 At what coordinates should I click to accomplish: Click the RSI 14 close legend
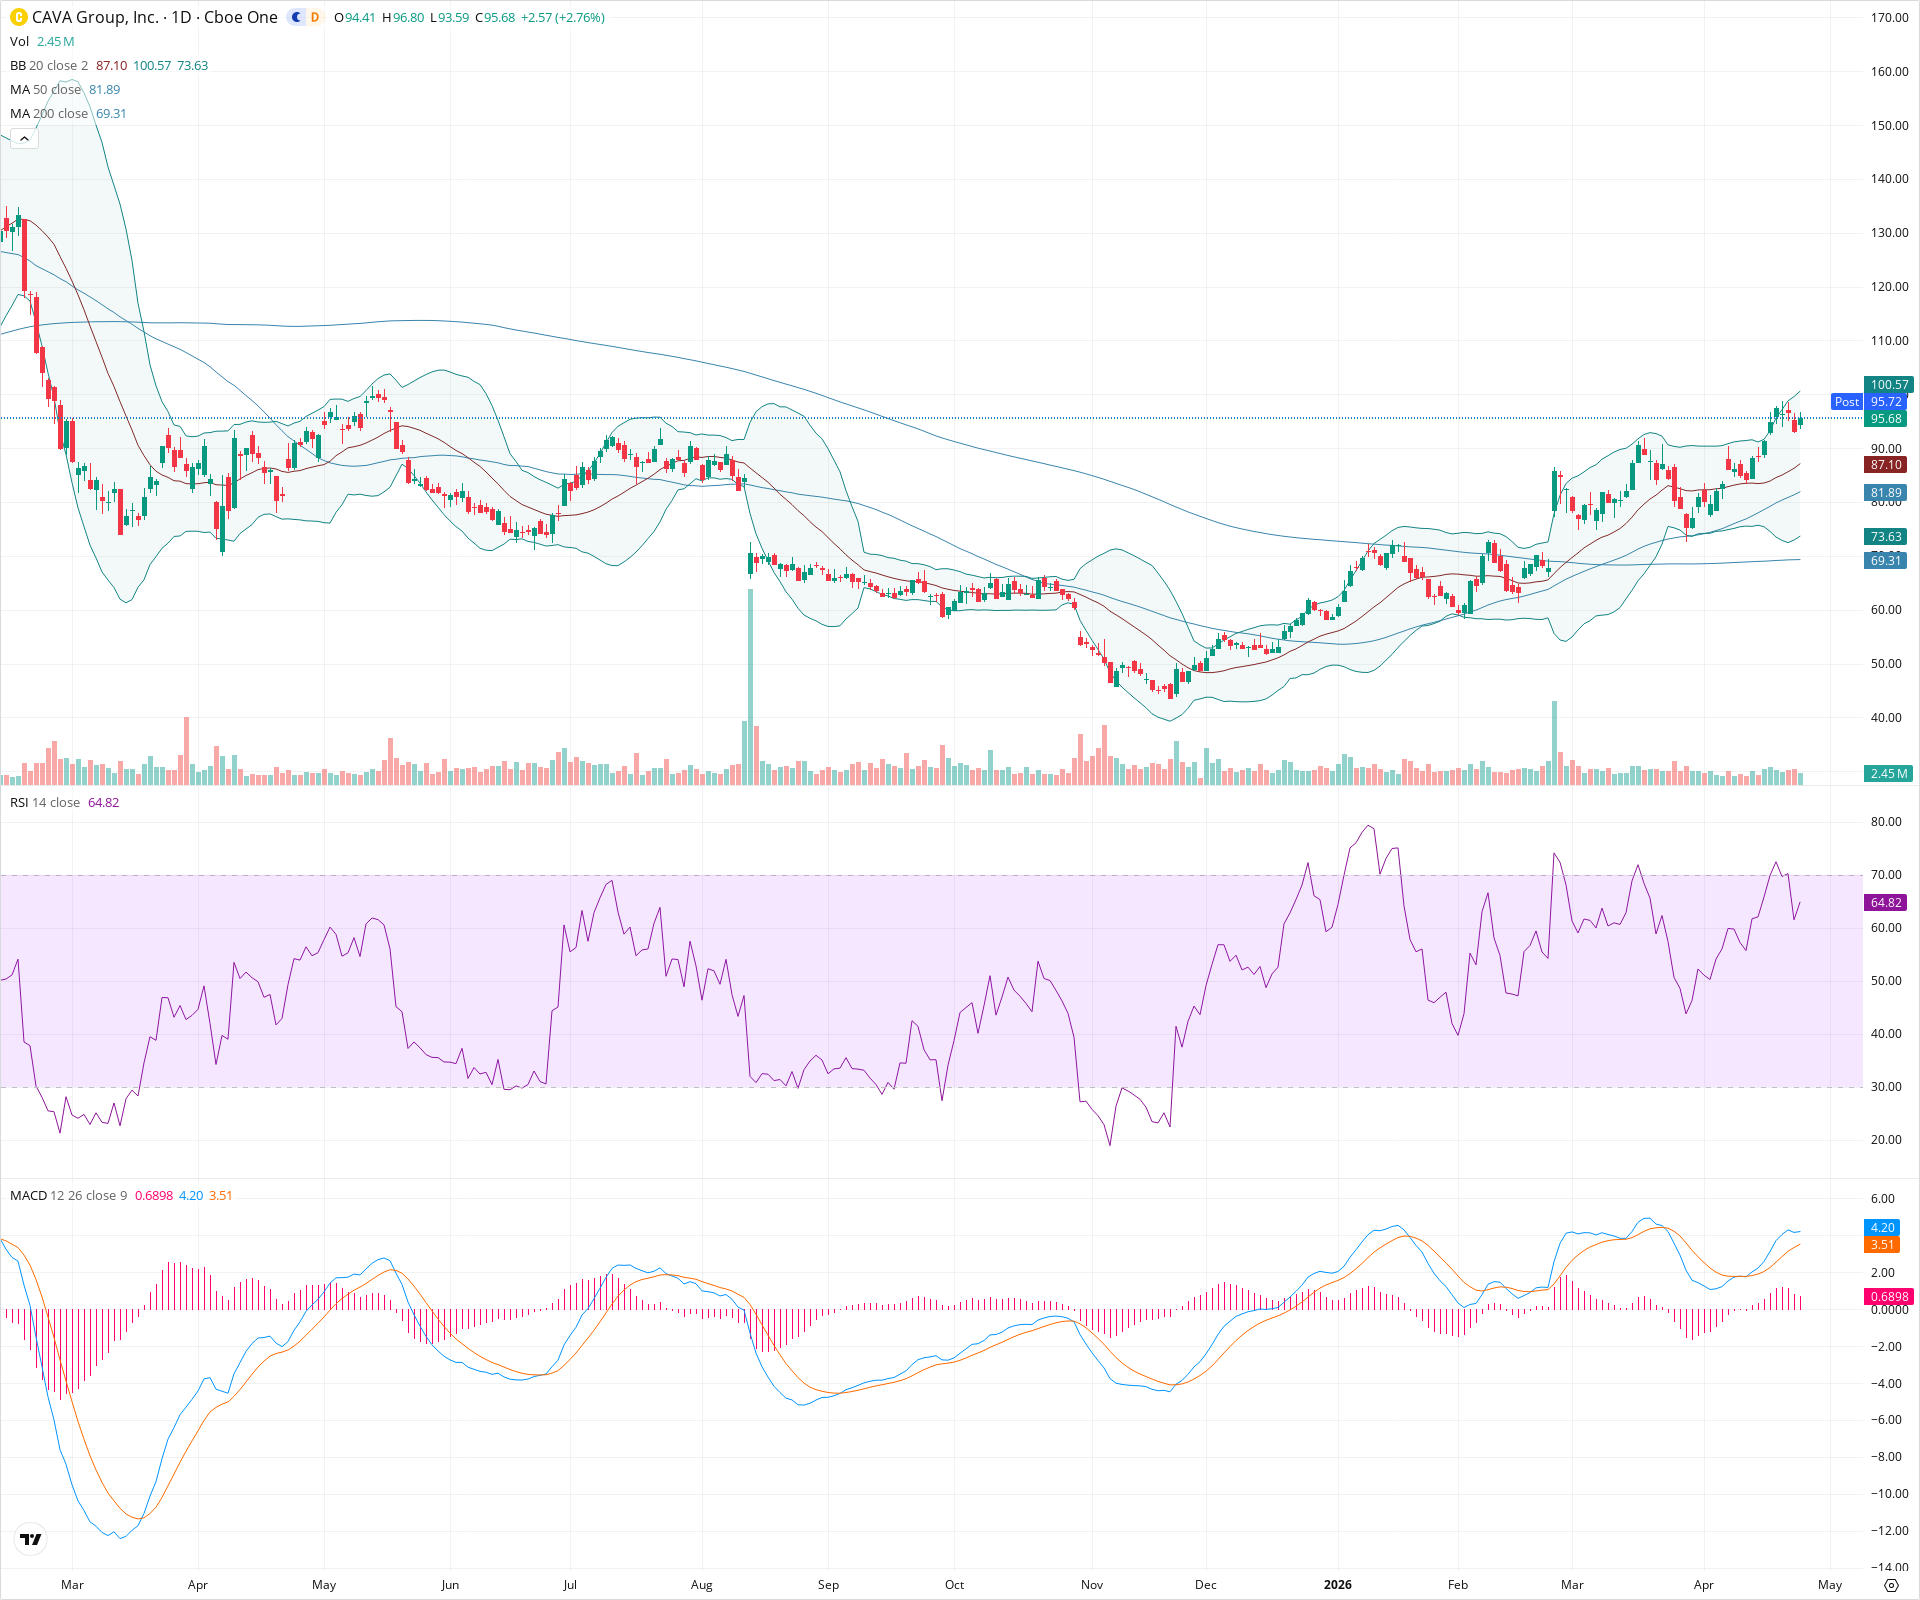[45, 802]
